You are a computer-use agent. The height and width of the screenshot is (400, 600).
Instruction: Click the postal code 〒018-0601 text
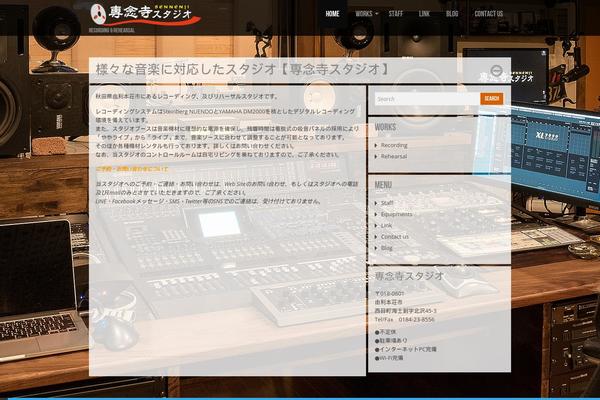[389, 293]
